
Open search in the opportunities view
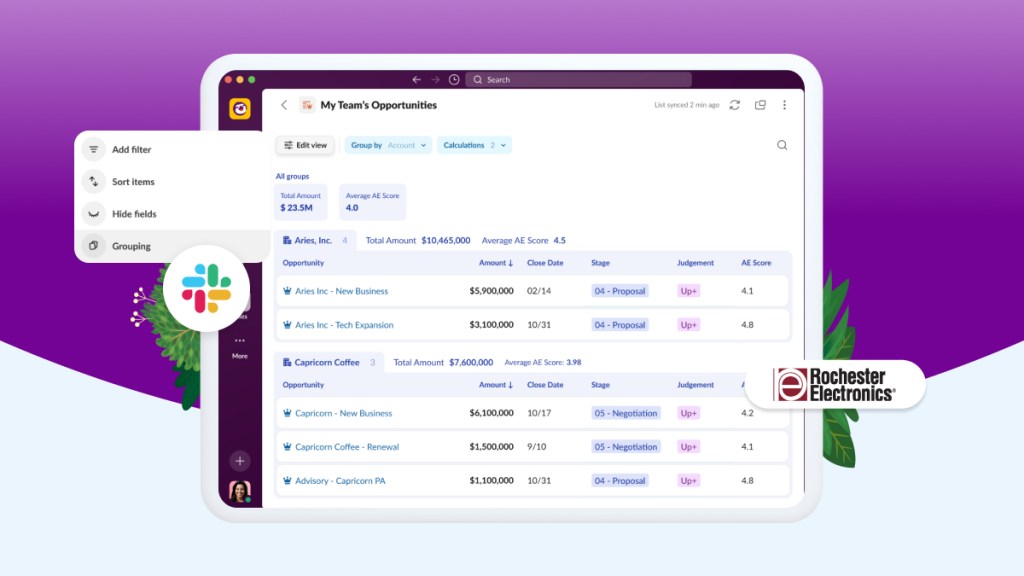782,145
